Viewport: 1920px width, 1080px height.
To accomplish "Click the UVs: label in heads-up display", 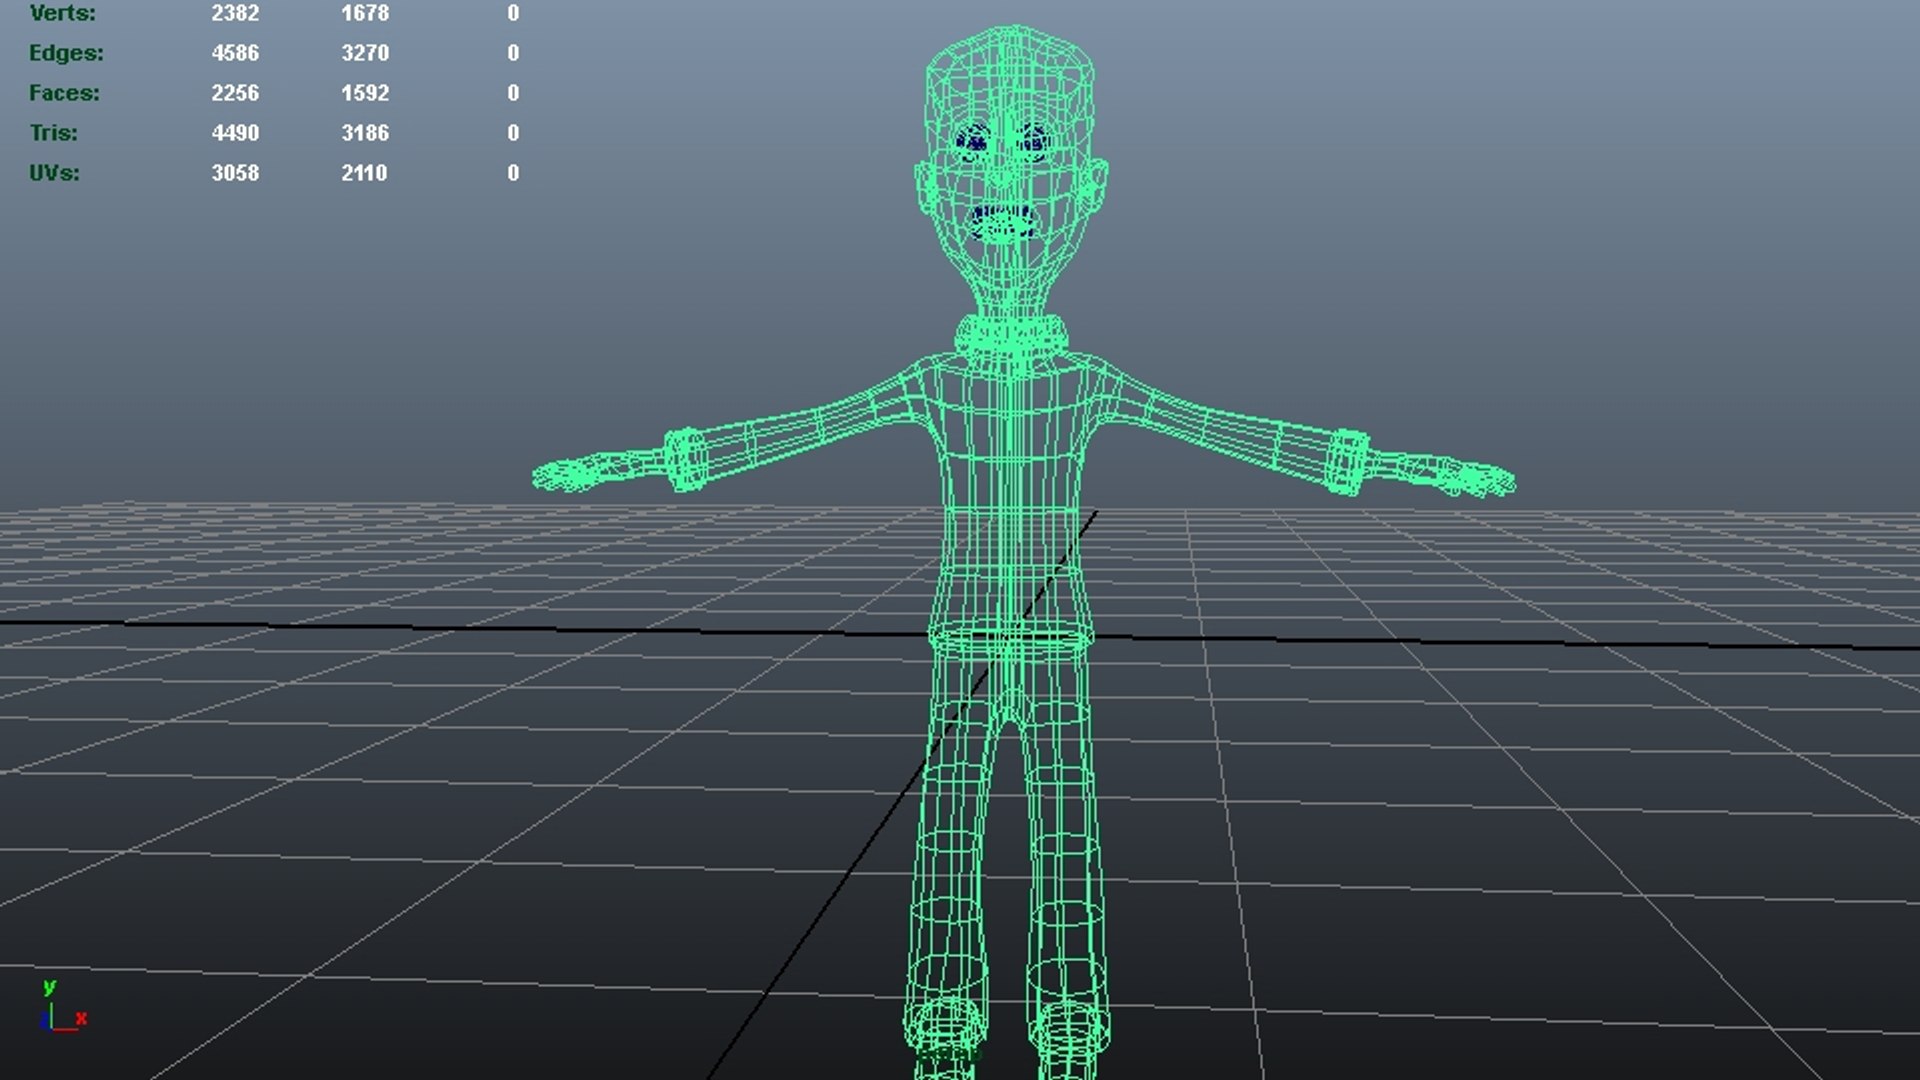I will pos(54,173).
